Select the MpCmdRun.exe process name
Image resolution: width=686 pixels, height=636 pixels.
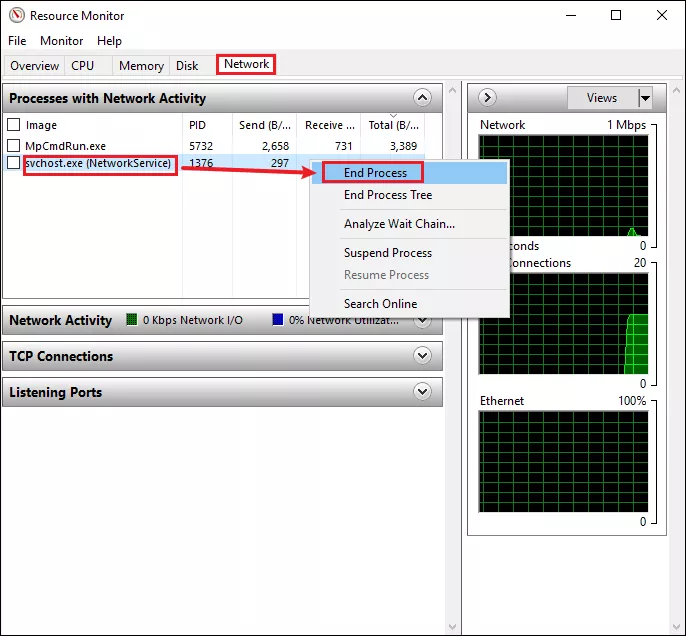[66, 146]
